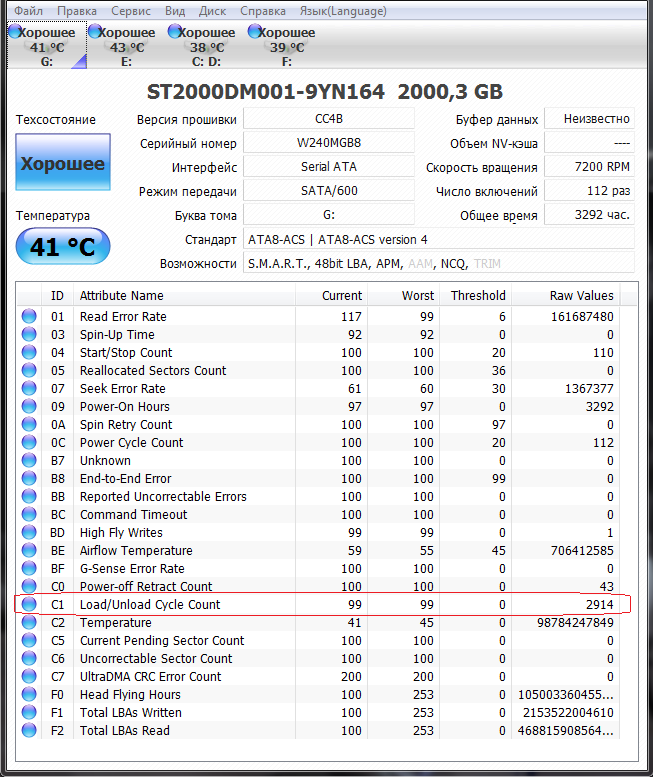Click status orb for C2 Temperature row
653x777 pixels.
tap(29, 622)
